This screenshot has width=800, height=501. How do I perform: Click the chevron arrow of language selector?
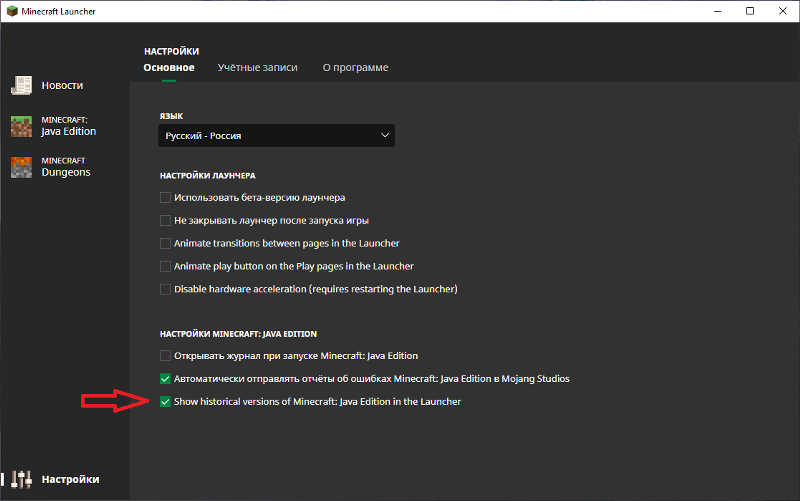(x=384, y=136)
